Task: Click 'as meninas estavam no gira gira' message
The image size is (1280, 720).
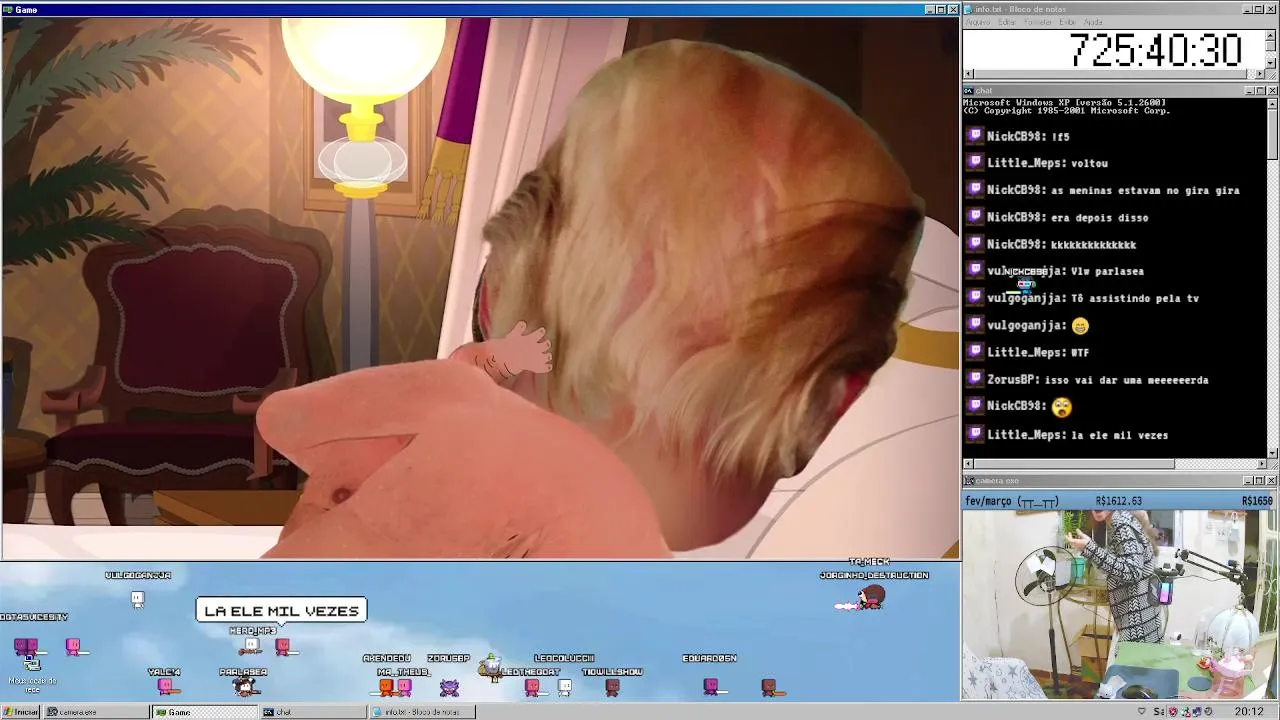Action: coord(1145,190)
